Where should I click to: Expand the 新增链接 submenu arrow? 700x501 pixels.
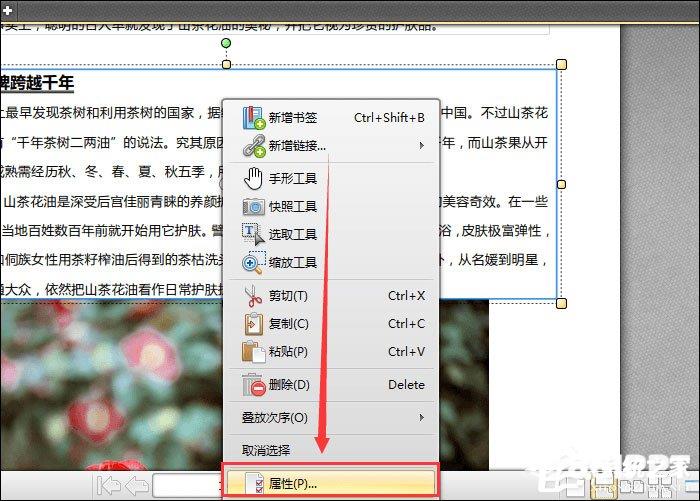(x=421, y=146)
